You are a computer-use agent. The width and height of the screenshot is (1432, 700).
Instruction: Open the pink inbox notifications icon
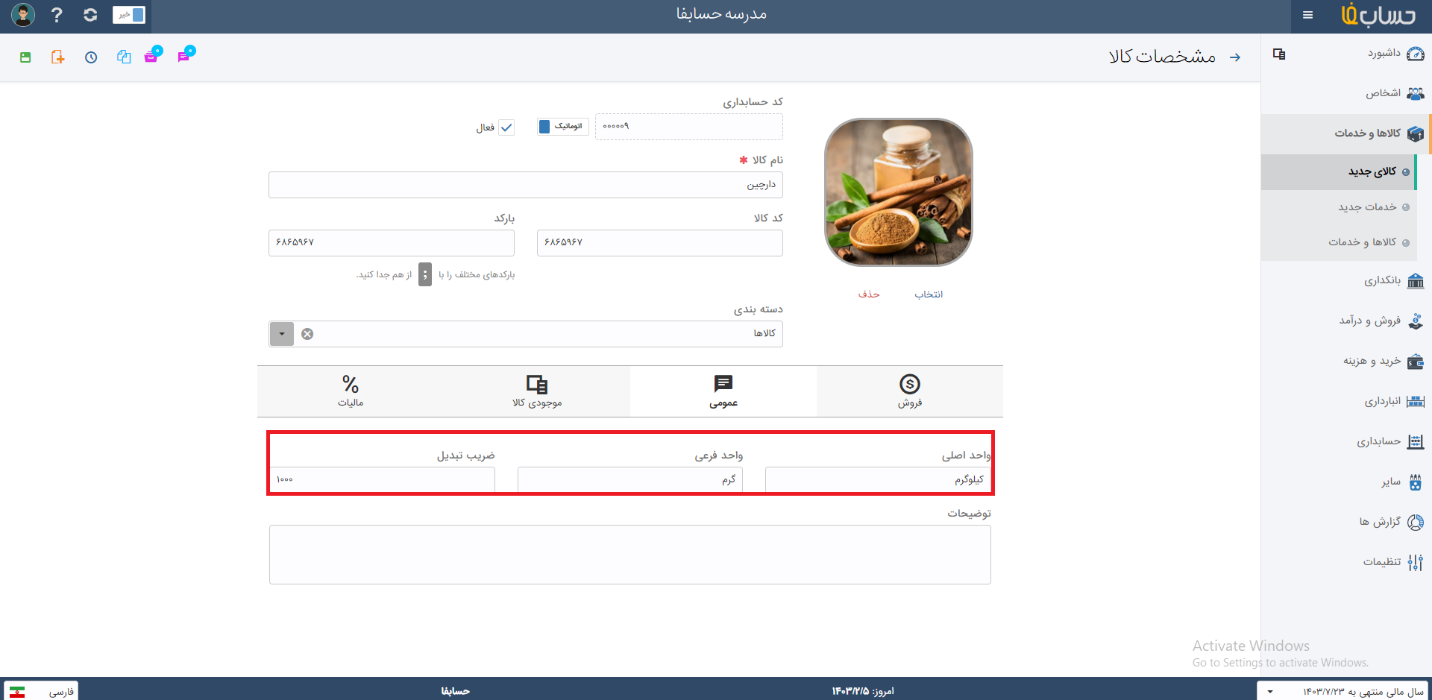click(x=152, y=55)
